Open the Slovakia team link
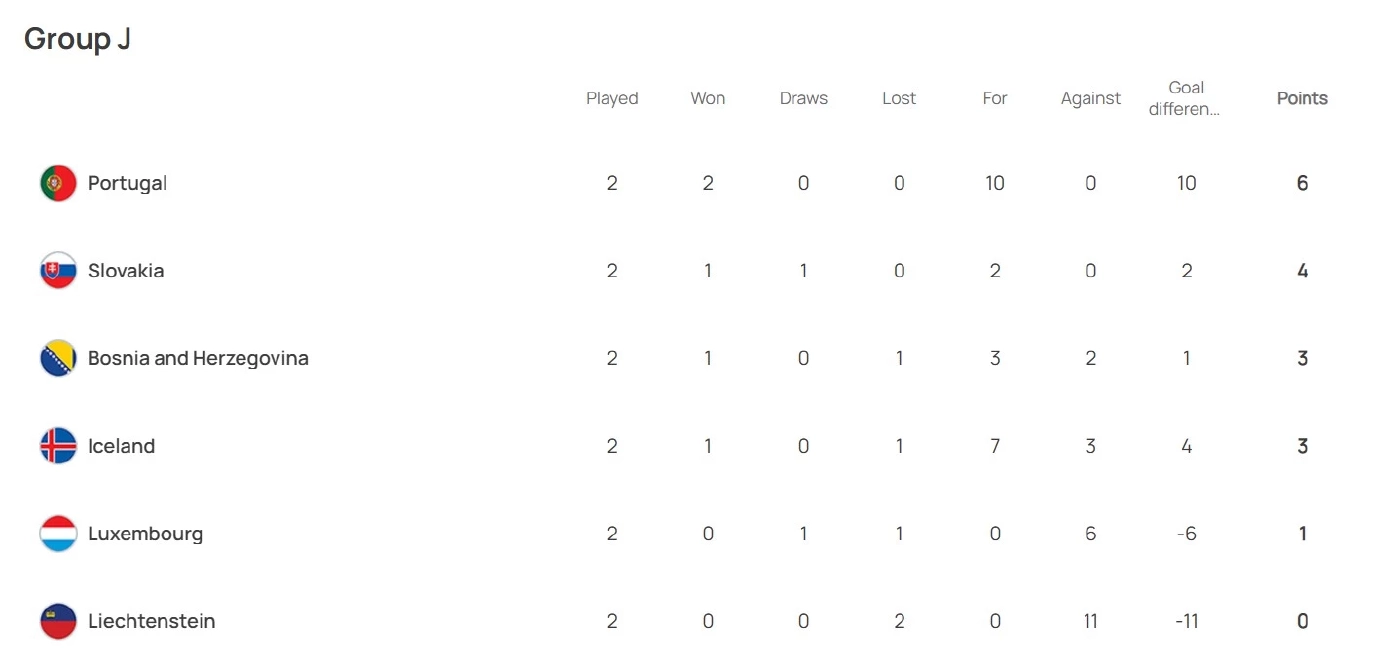Screen dimensions: 1400x664 click(126, 271)
